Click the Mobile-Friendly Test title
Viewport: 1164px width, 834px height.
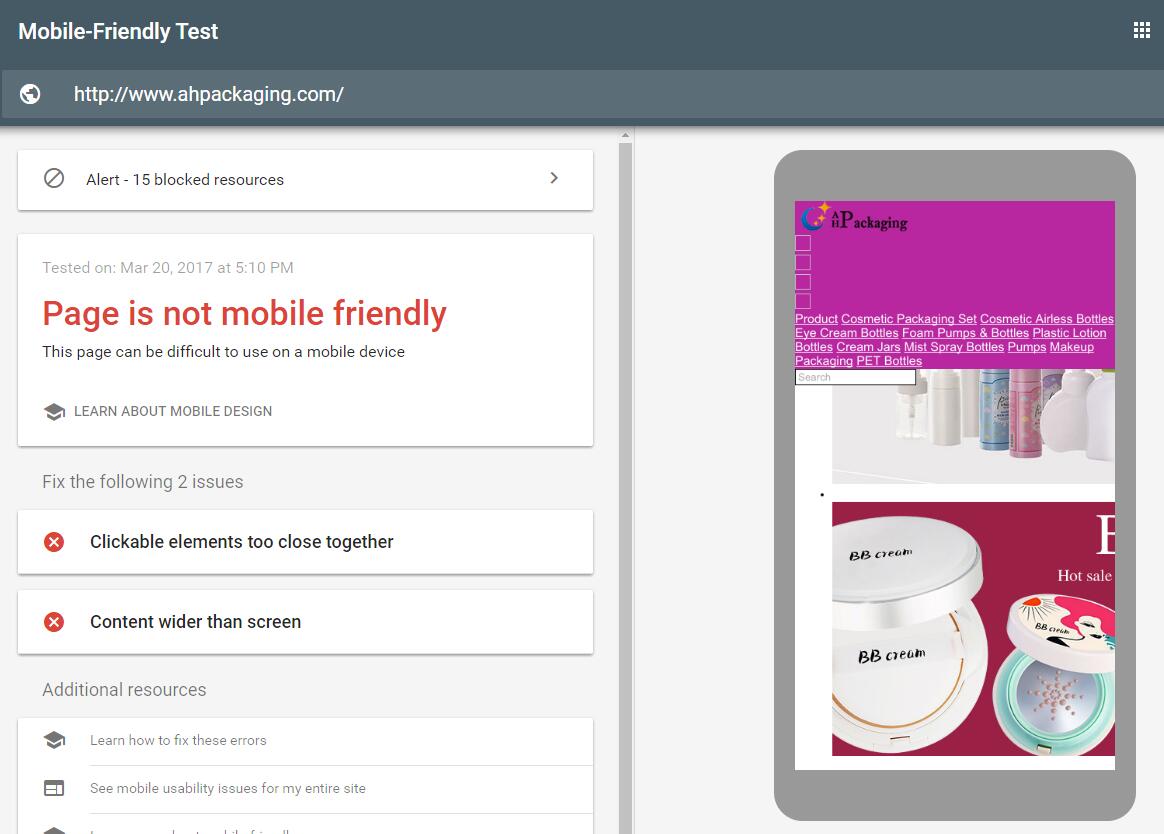pos(118,31)
